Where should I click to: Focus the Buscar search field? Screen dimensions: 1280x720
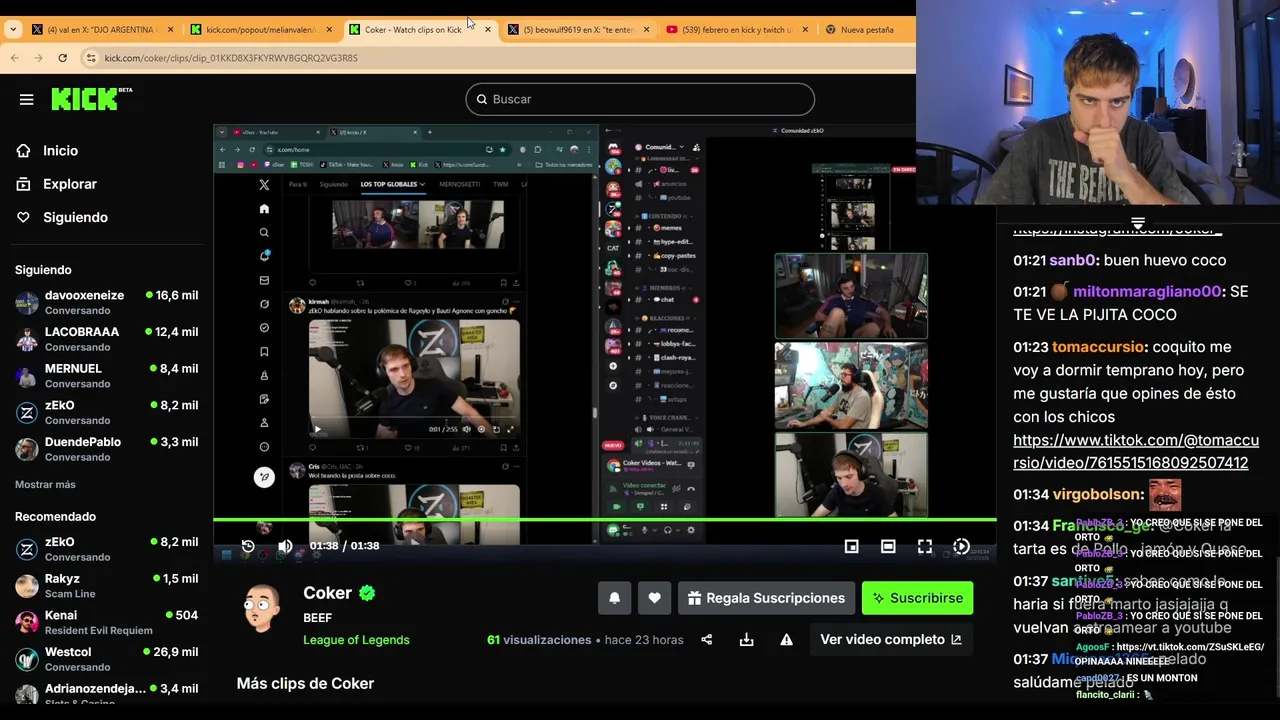[640, 99]
